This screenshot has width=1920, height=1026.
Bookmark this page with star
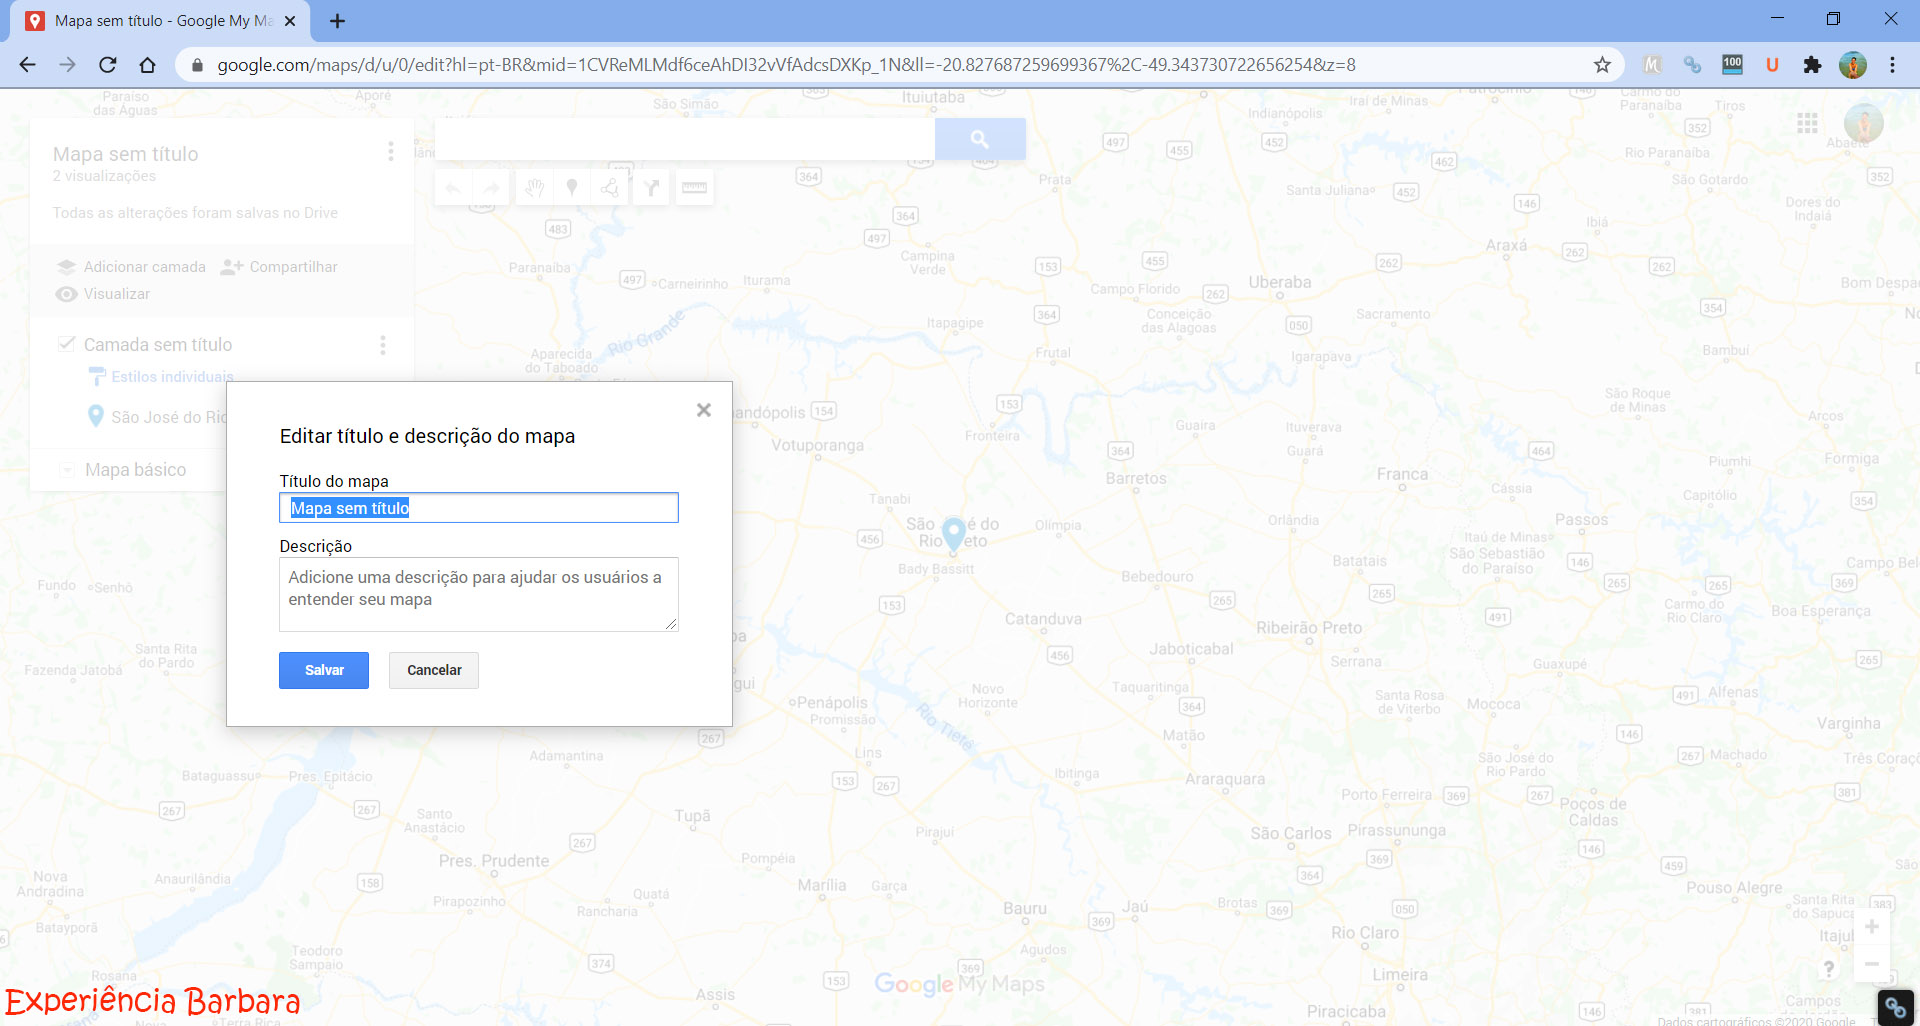[x=1602, y=65]
